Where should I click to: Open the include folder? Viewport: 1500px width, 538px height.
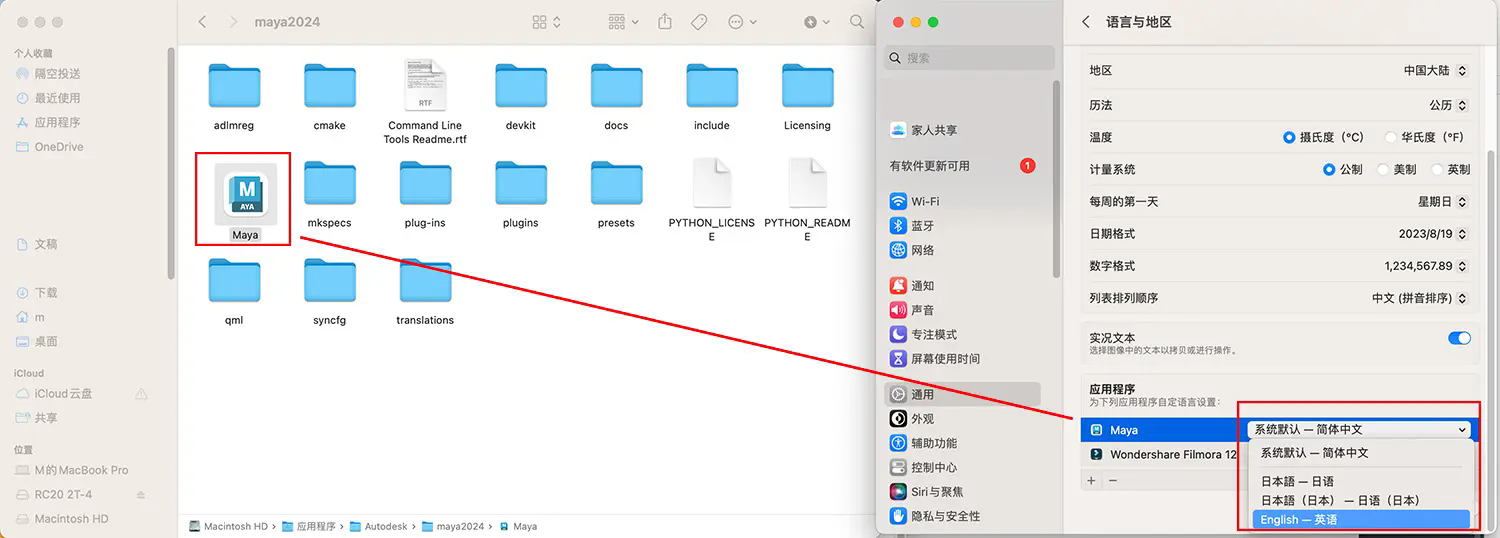click(x=712, y=87)
